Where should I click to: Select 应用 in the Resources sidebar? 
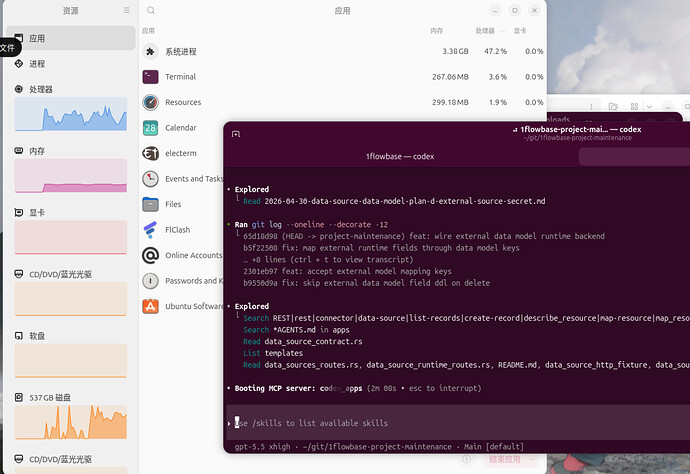click(70, 38)
